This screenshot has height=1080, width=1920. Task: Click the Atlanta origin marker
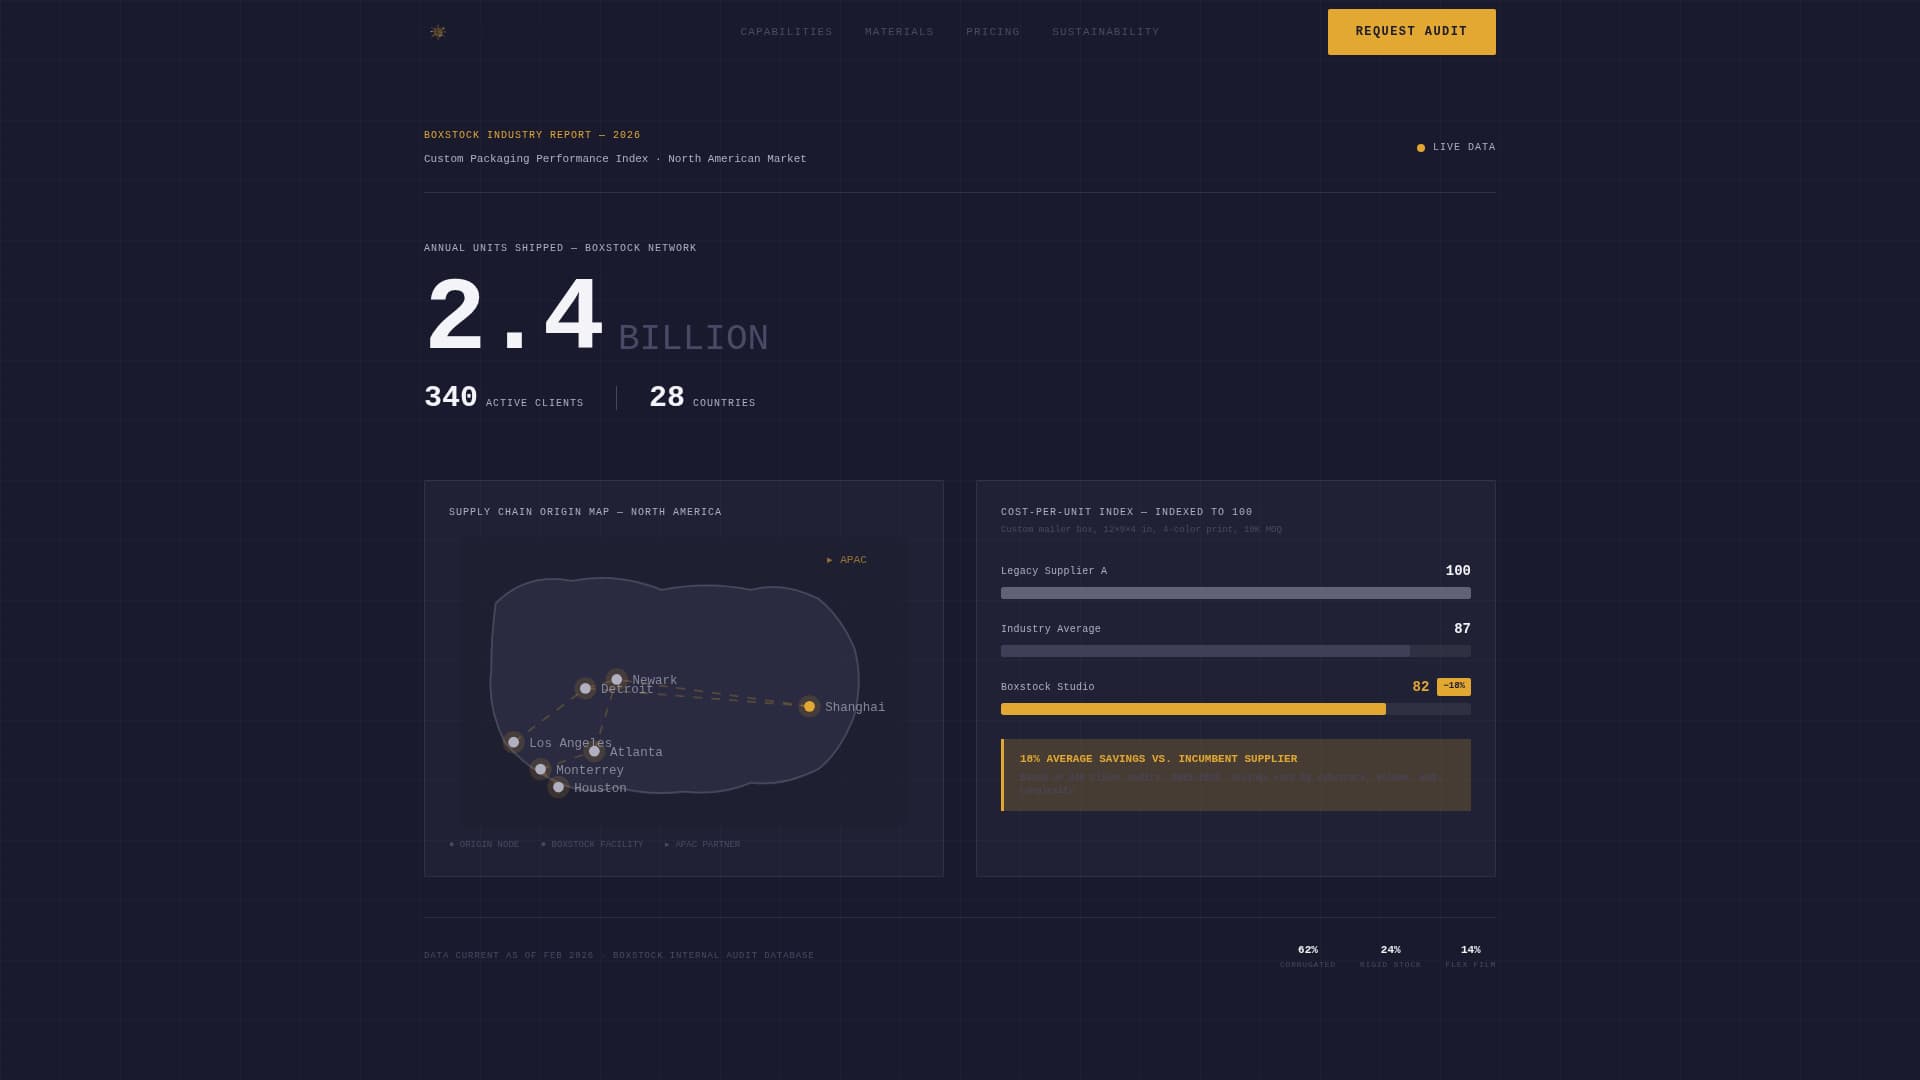[x=595, y=750]
